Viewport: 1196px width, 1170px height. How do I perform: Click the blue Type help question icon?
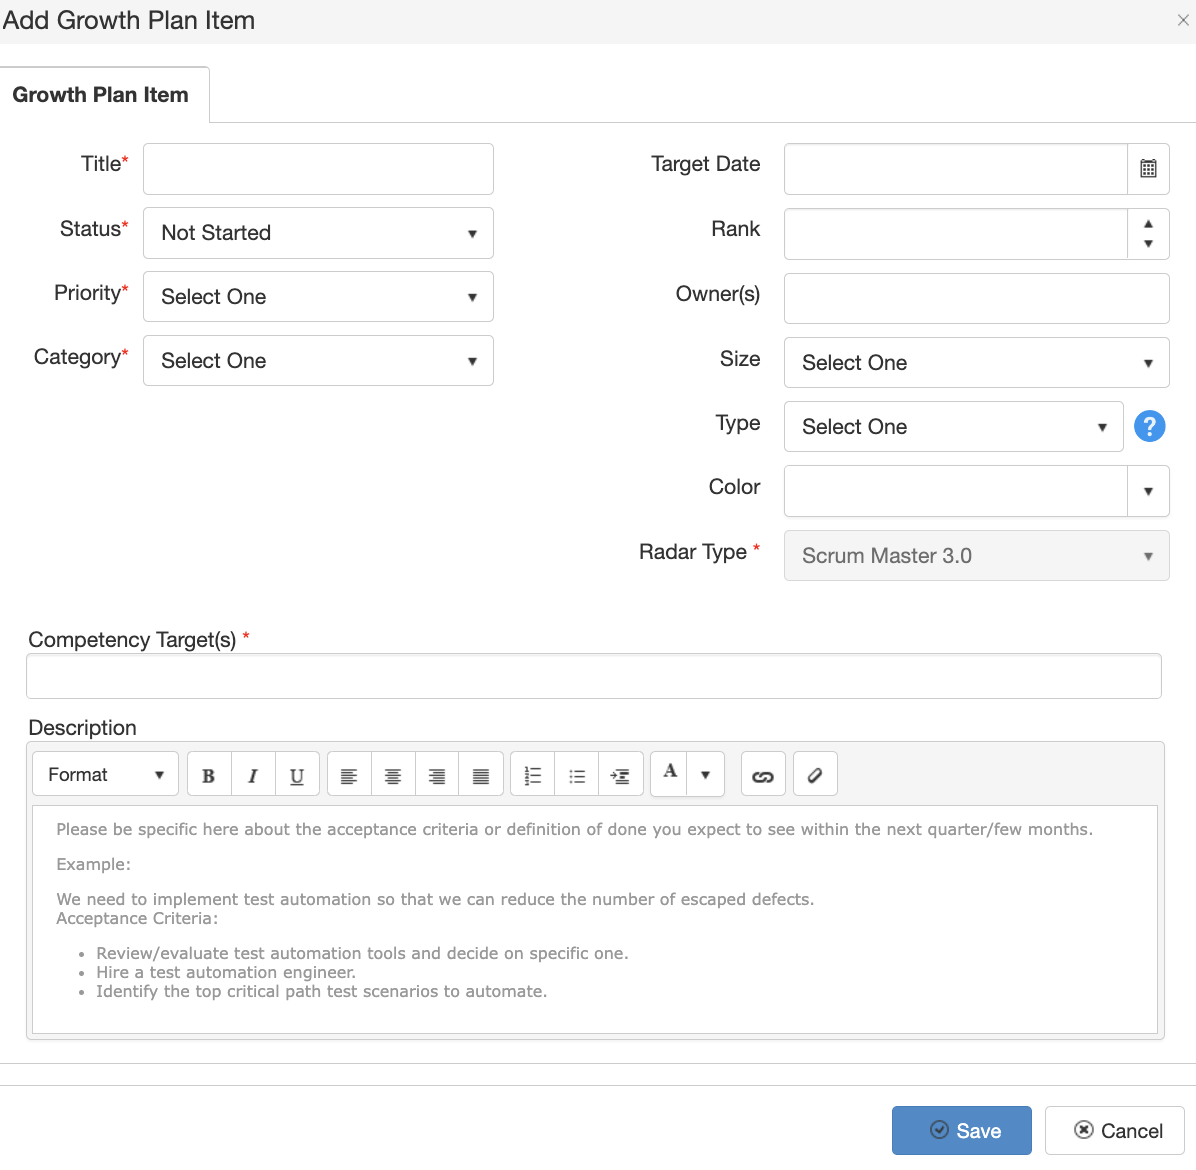coord(1149,426)
